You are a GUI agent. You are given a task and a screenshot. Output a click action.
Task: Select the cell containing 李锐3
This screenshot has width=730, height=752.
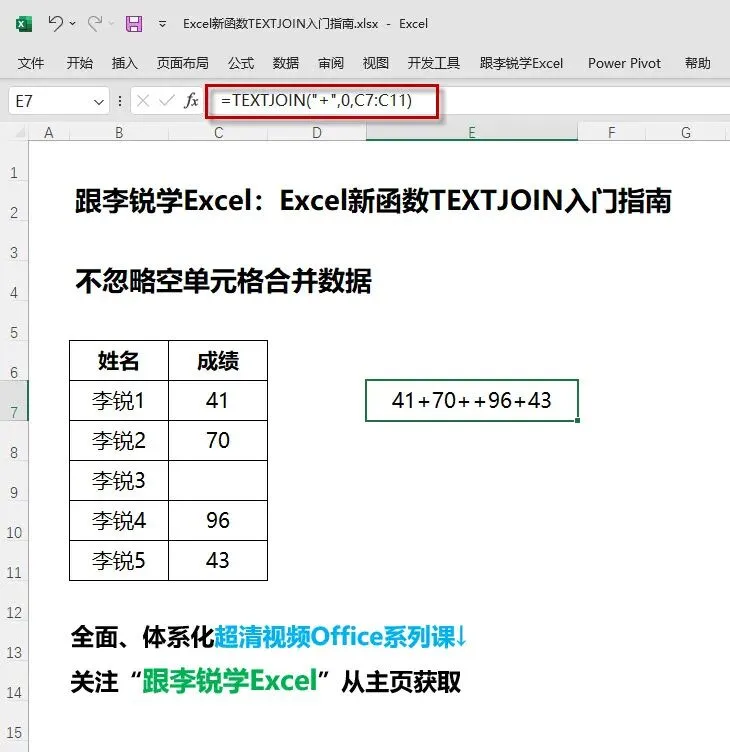(x=119, y=481)
